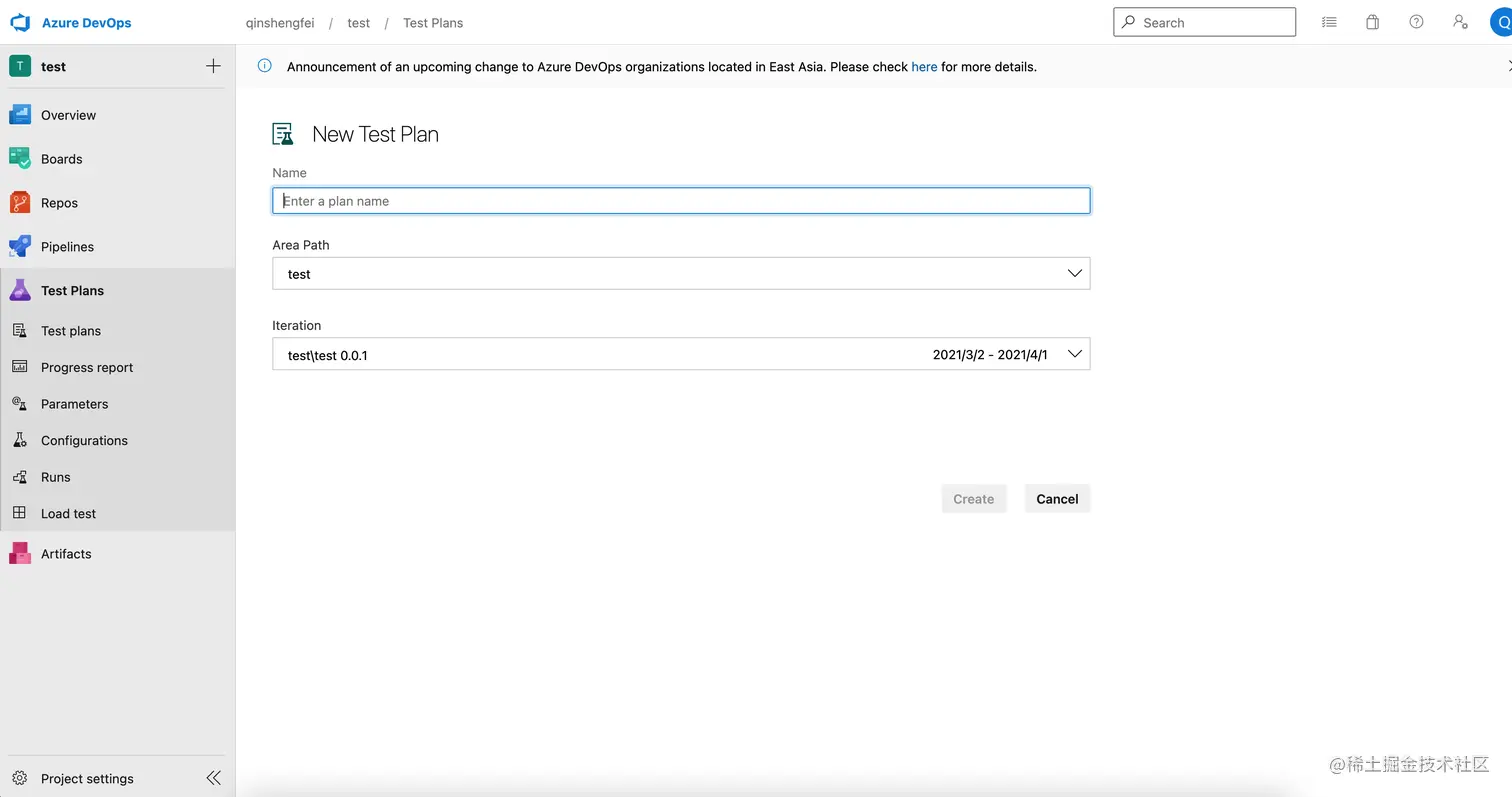Open the work items list icon in header

coord(1329,22)
